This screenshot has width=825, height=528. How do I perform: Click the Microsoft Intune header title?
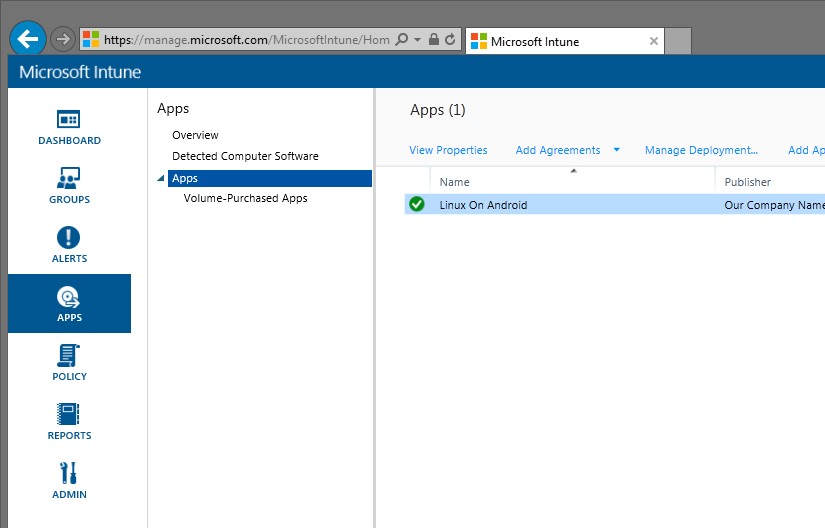pyautogui.click(x=80, y=72)
